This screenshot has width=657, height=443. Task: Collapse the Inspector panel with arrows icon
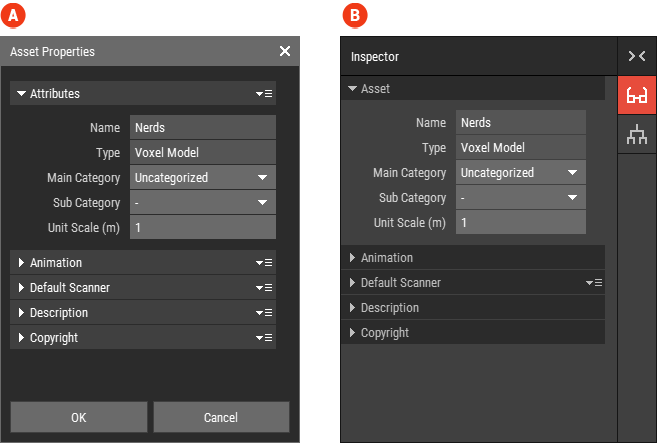tap(637, 57)
